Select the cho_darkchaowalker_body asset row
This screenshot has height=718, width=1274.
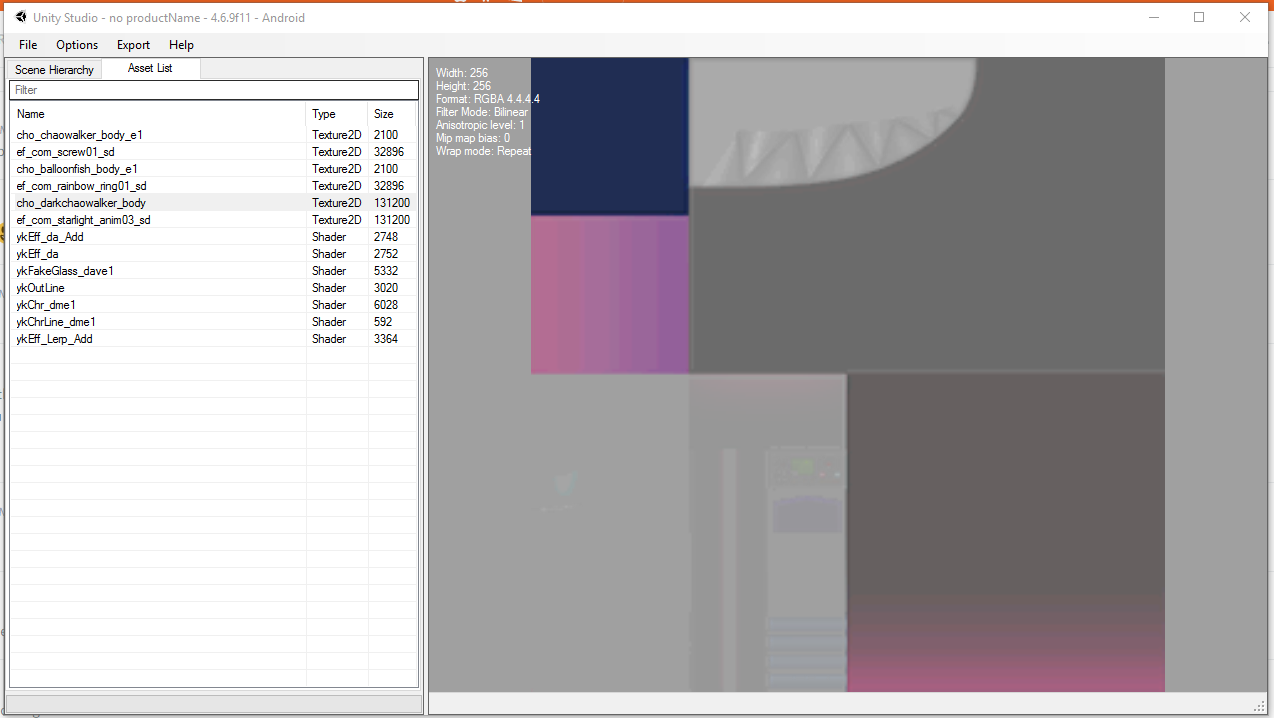(x=213, y=203)
